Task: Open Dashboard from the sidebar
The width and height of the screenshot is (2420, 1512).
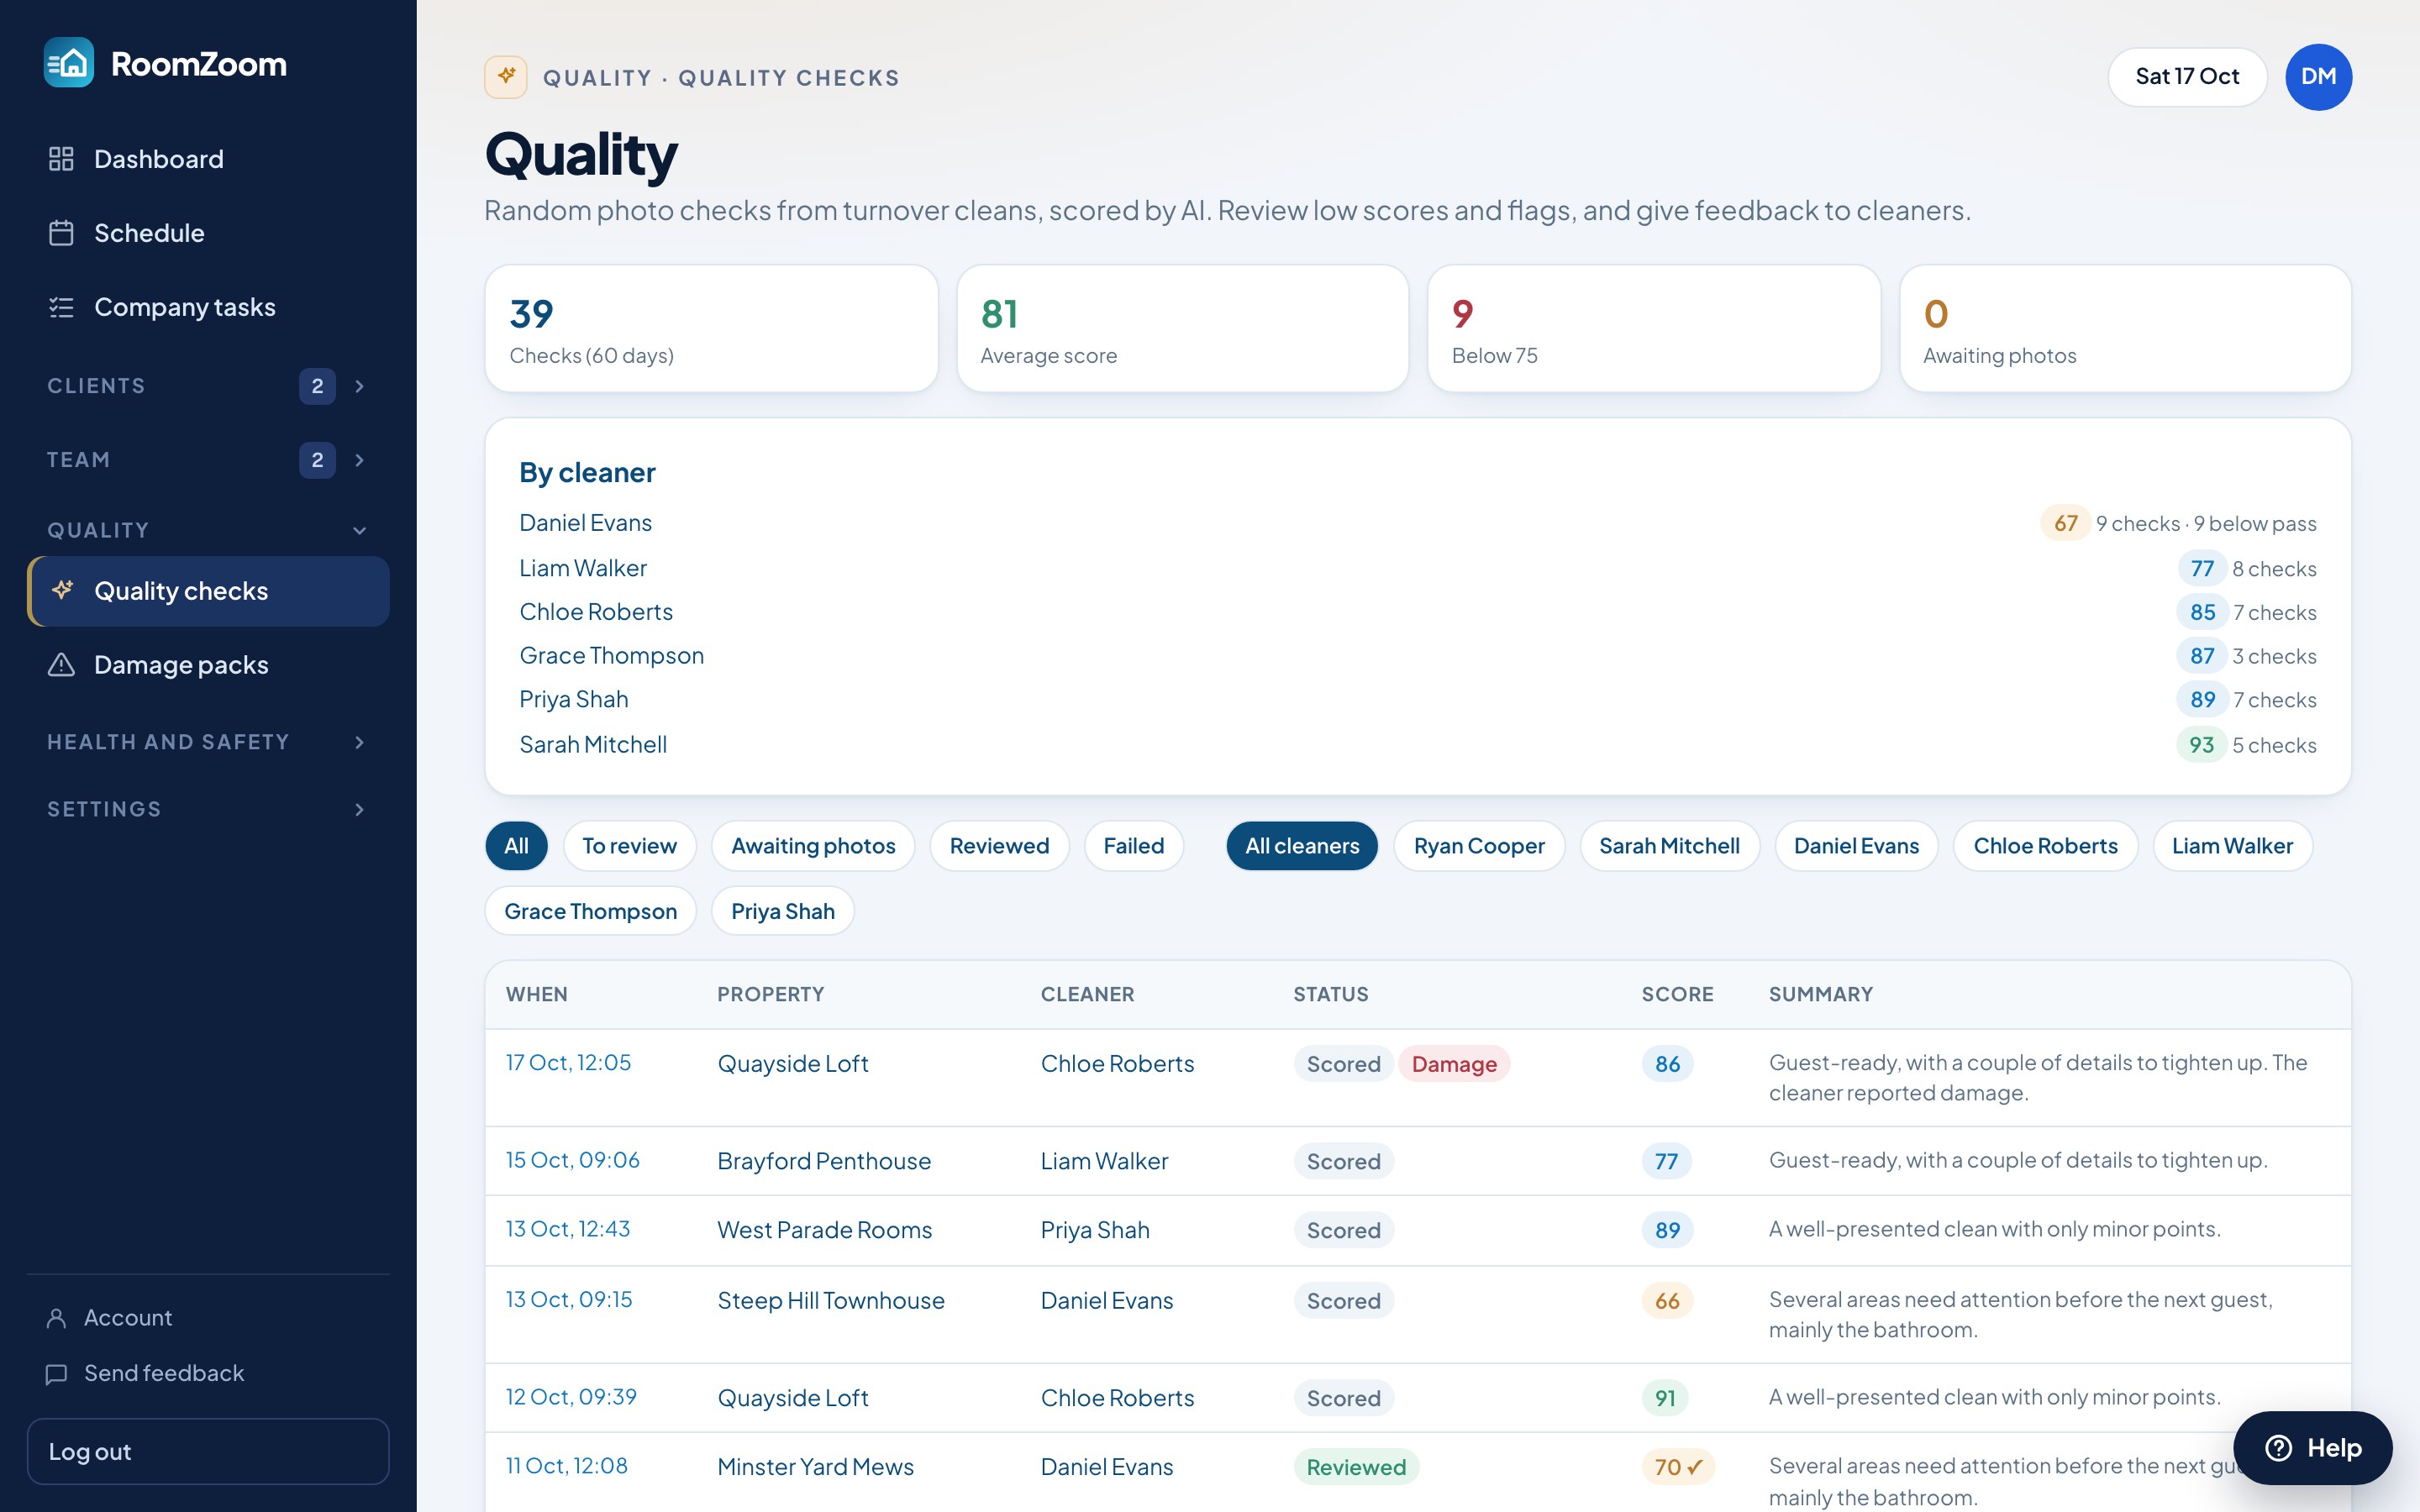Action: [x=208, y=159]
